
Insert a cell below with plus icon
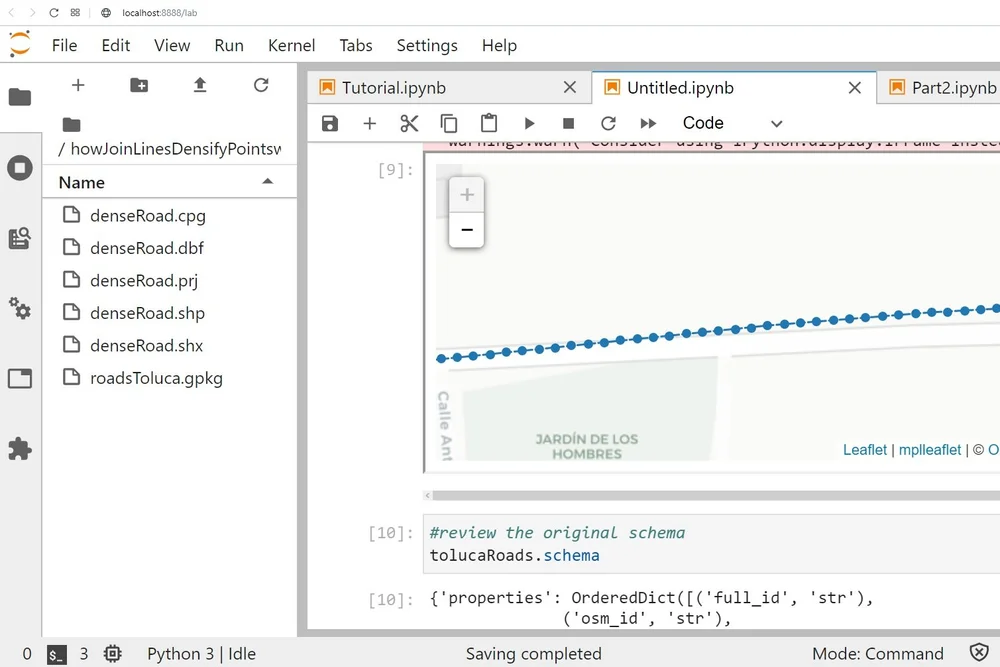[369, 123]
